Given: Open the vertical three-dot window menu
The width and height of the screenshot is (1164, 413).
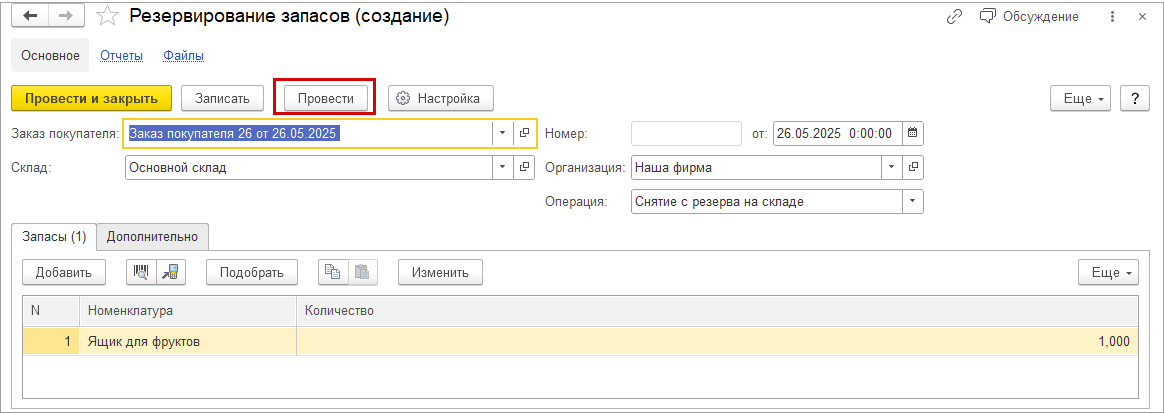Looking at the screenshot, I should (x=1112, y=17).
